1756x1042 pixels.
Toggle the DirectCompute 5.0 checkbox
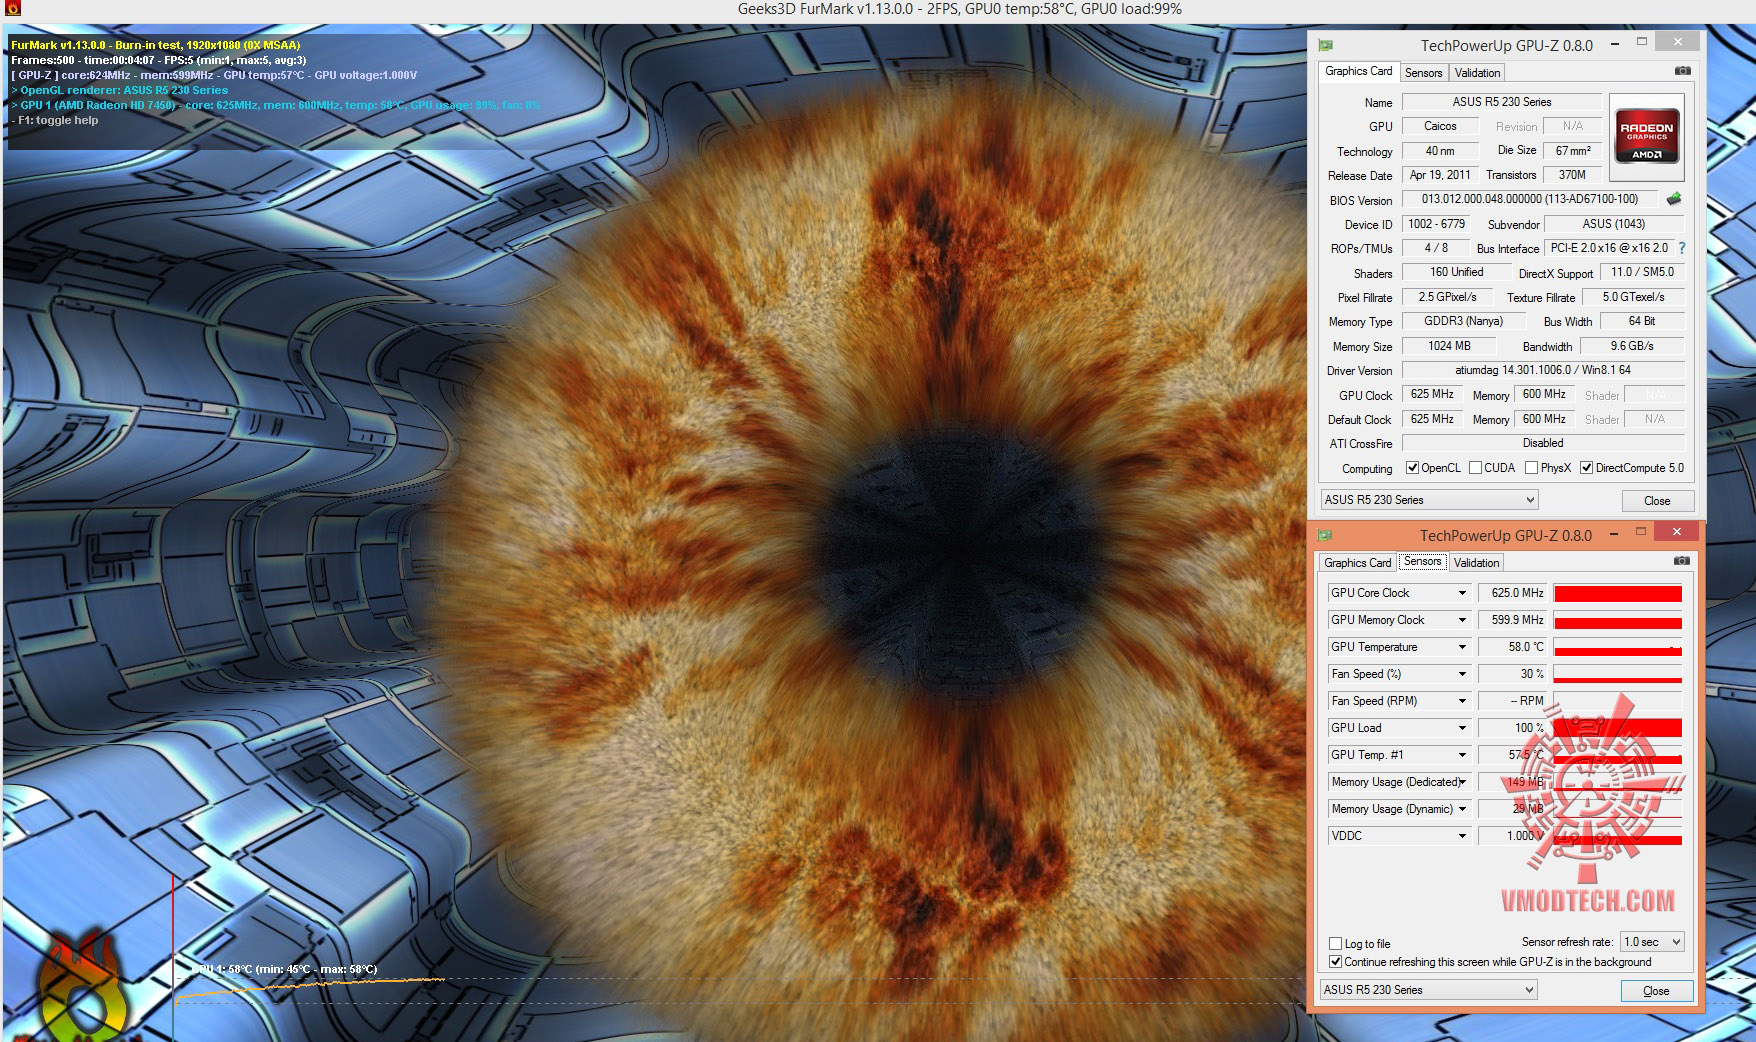(x=1586, y=468)
